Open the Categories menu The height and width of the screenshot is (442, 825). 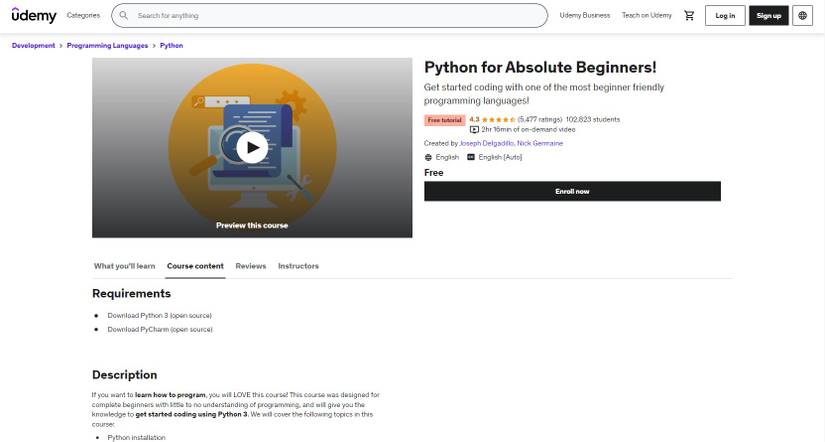coord(83,15)
